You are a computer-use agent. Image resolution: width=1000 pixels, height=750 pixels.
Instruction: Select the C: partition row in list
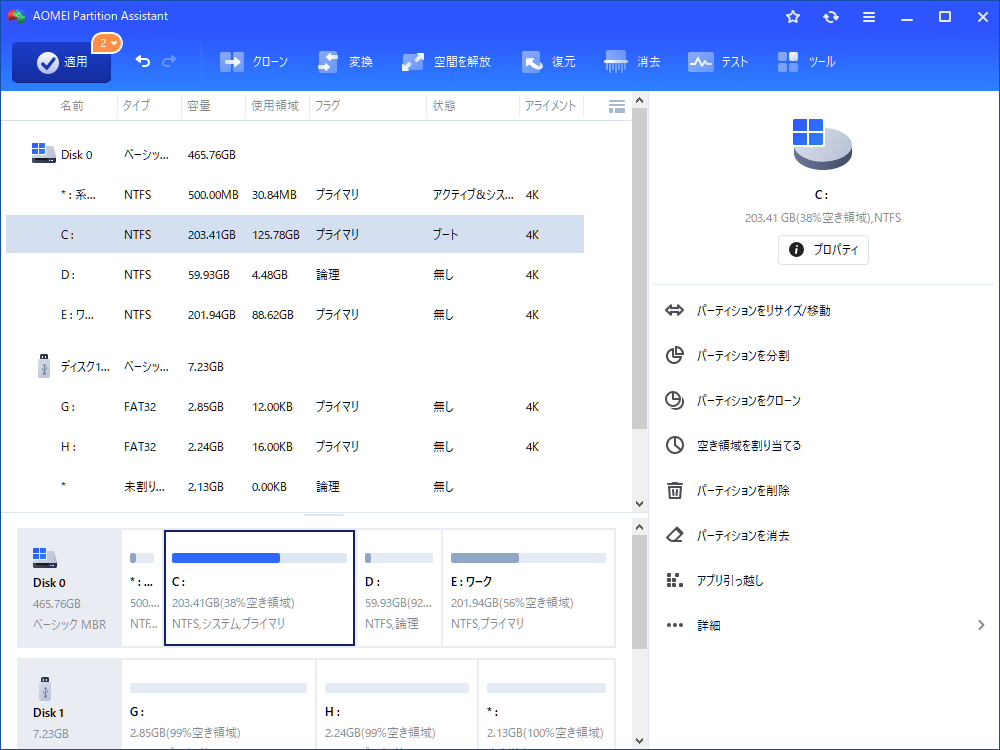click(295, 235)
